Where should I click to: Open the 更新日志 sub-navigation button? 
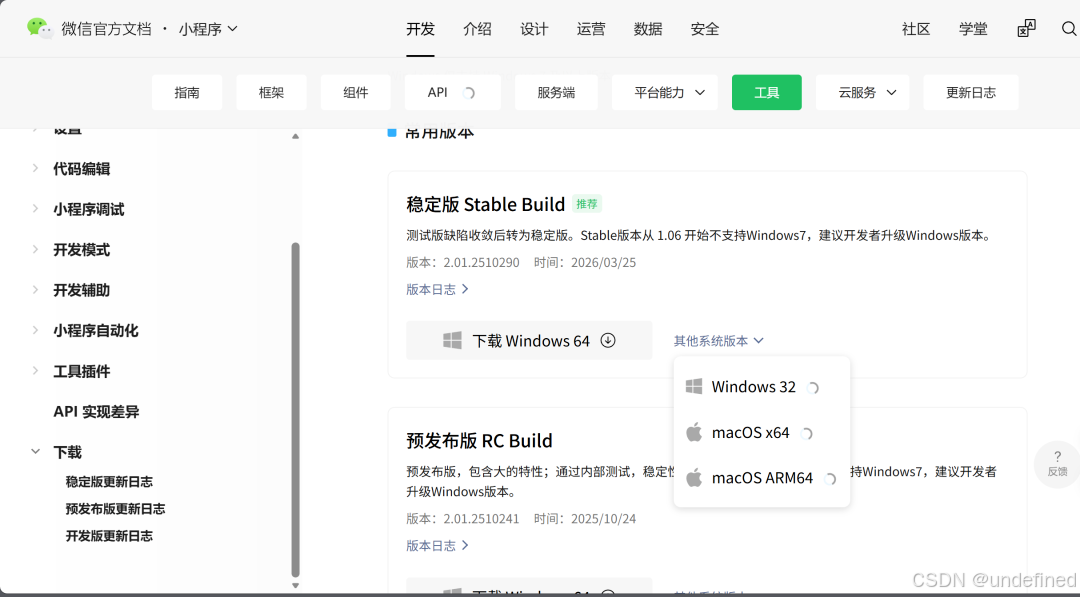(970, 92)
